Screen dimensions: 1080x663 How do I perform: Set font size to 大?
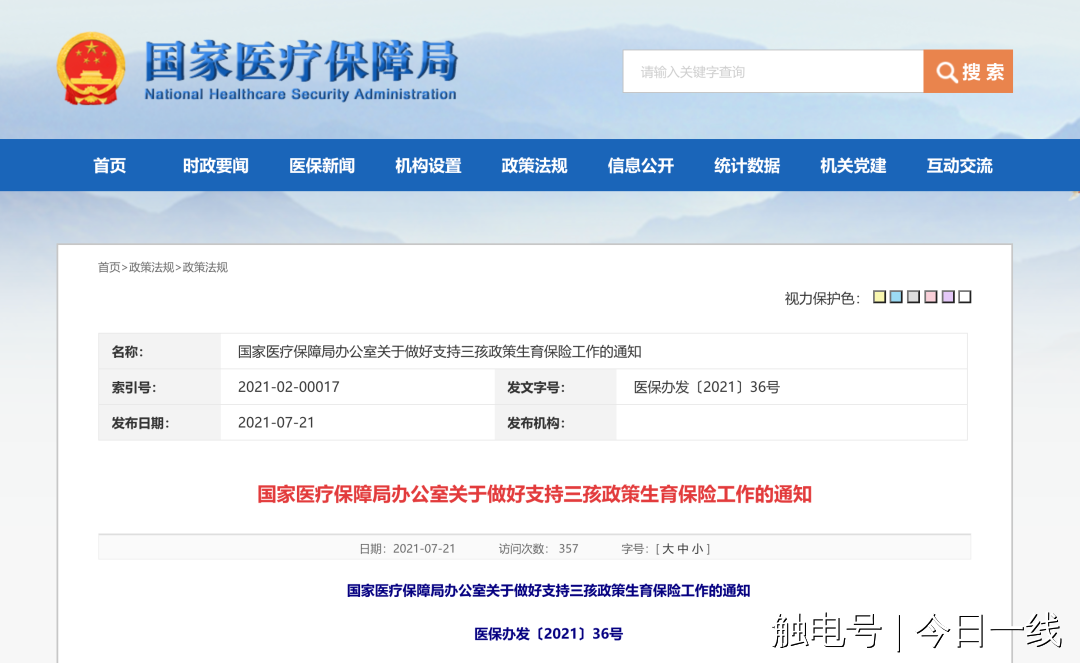coord(667,549)
